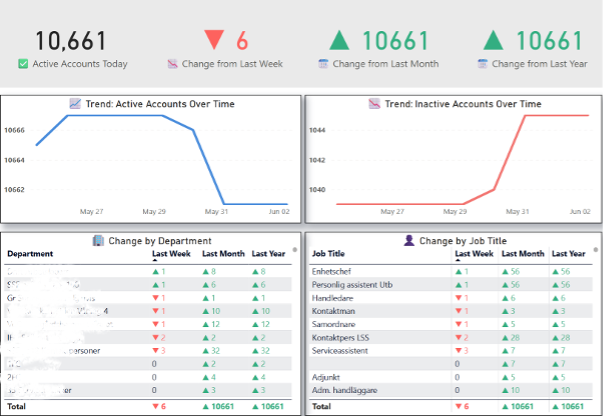Click the May 27 label in Inactive Accounts chart
The image size is (604, 416).
click(392, 211)
